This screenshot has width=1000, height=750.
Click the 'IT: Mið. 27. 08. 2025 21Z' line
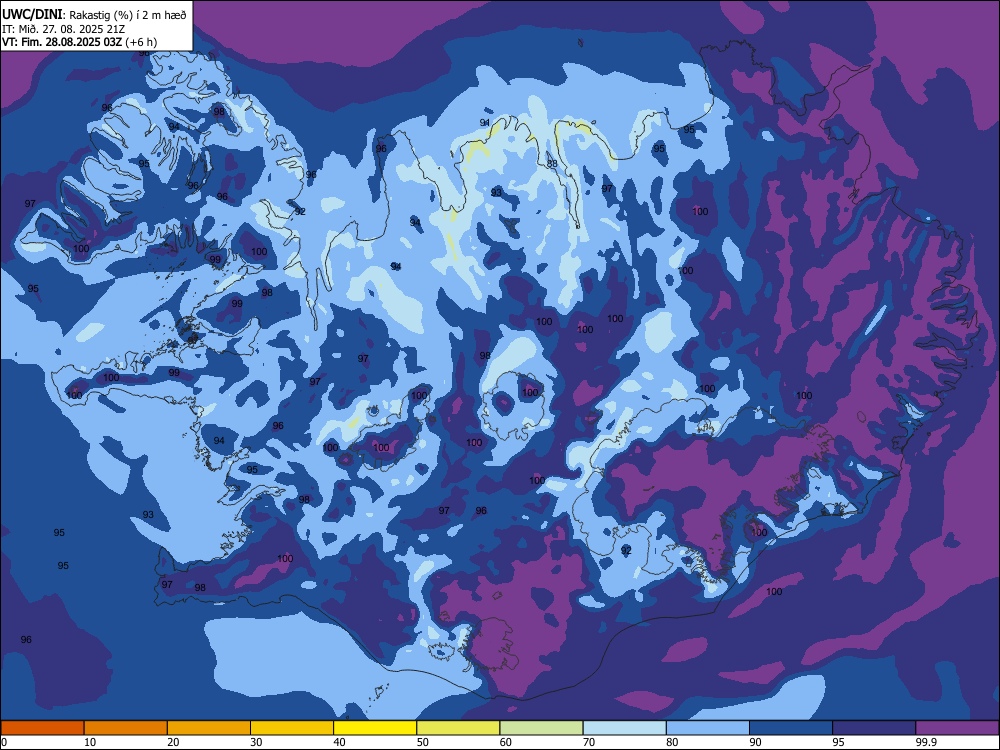tap(63, 29)
